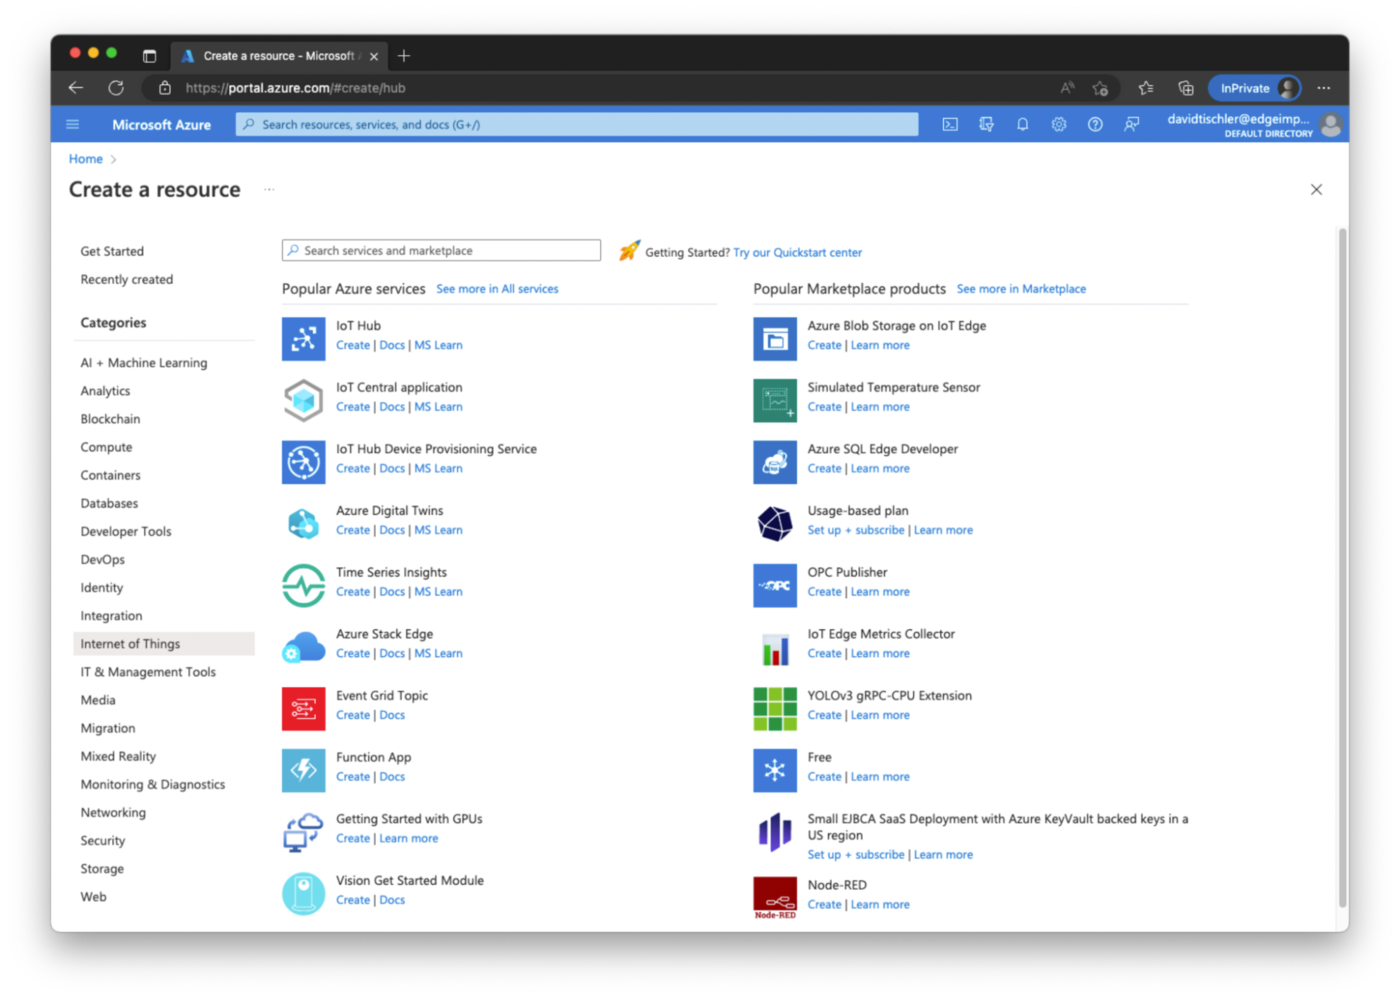Viewport: 1400px width, 1000px height.
Task: Refresh the browser page
Action: pyautogui.click(x=116, y=88)
